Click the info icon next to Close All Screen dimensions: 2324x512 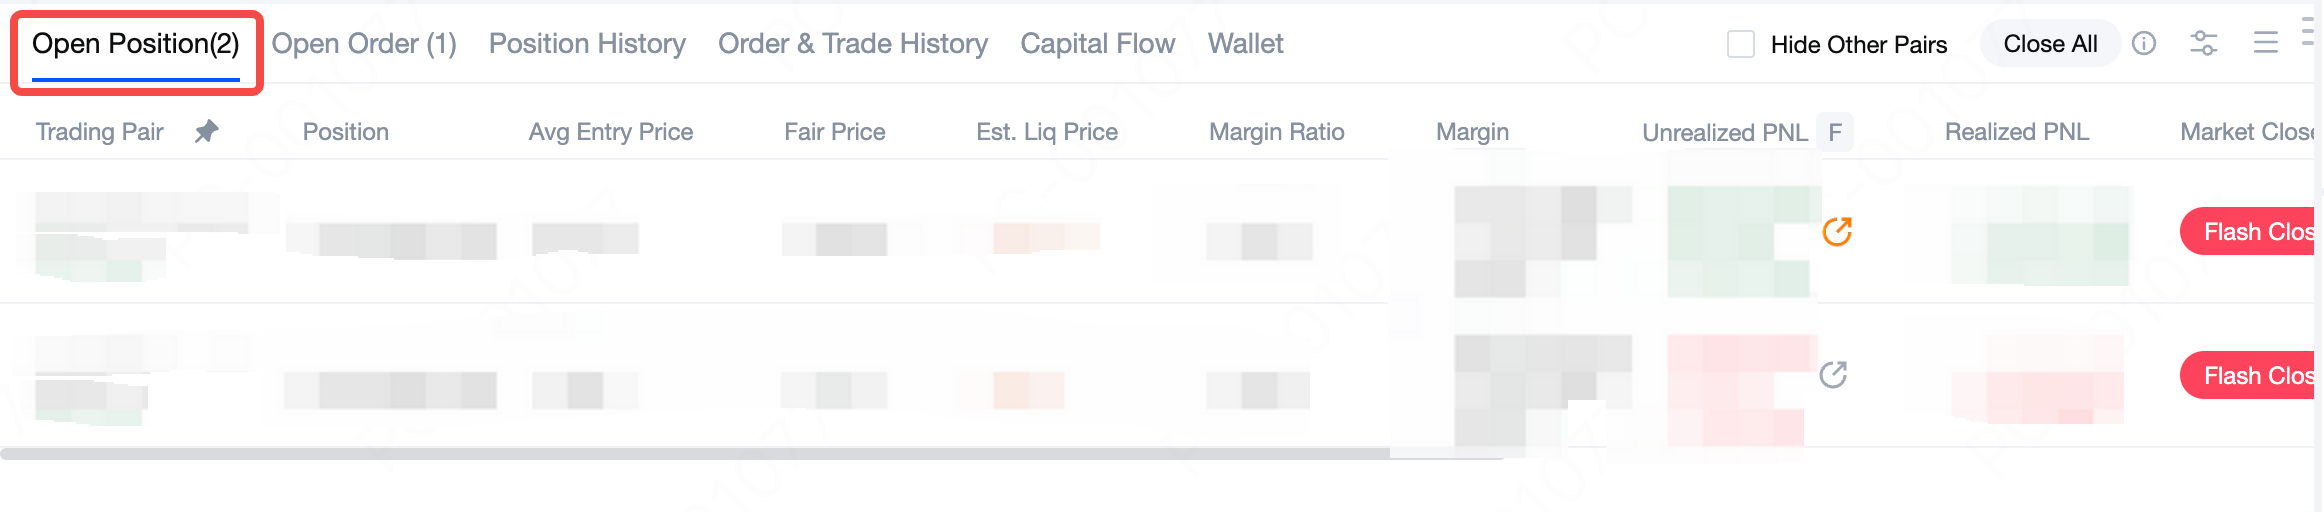coord(2144,43)
